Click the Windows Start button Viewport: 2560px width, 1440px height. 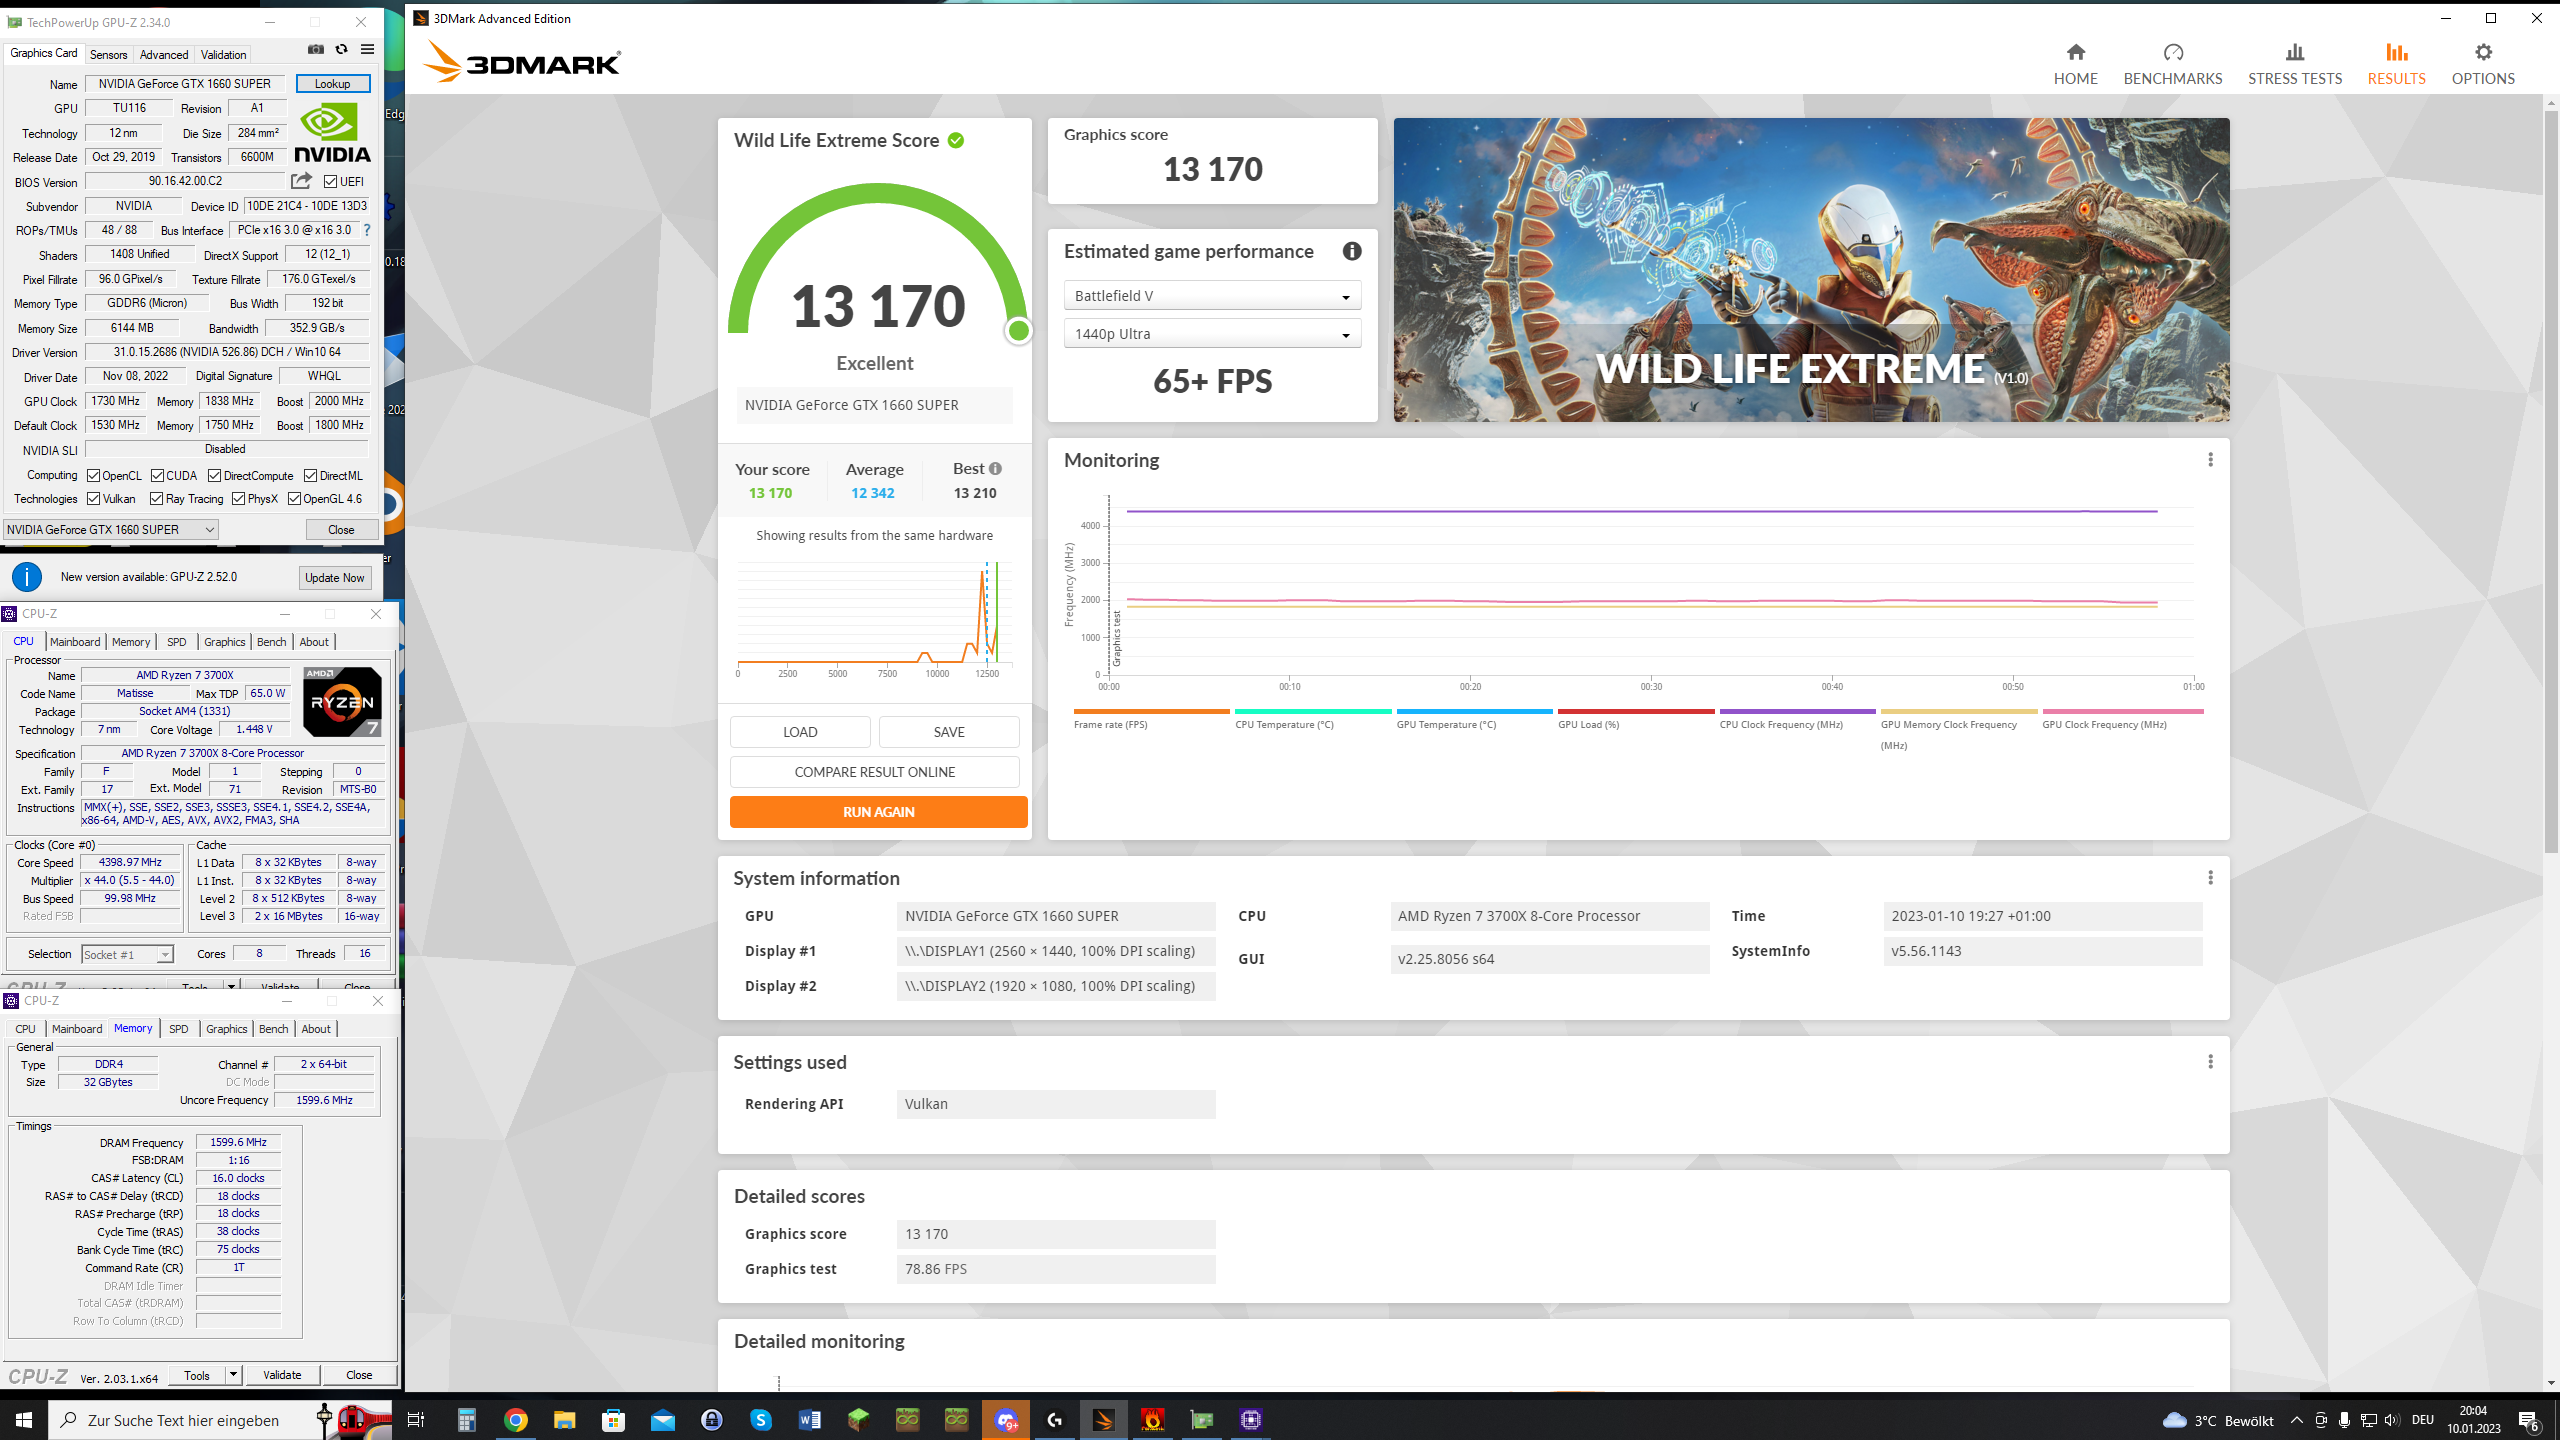tap(24, 1420)
